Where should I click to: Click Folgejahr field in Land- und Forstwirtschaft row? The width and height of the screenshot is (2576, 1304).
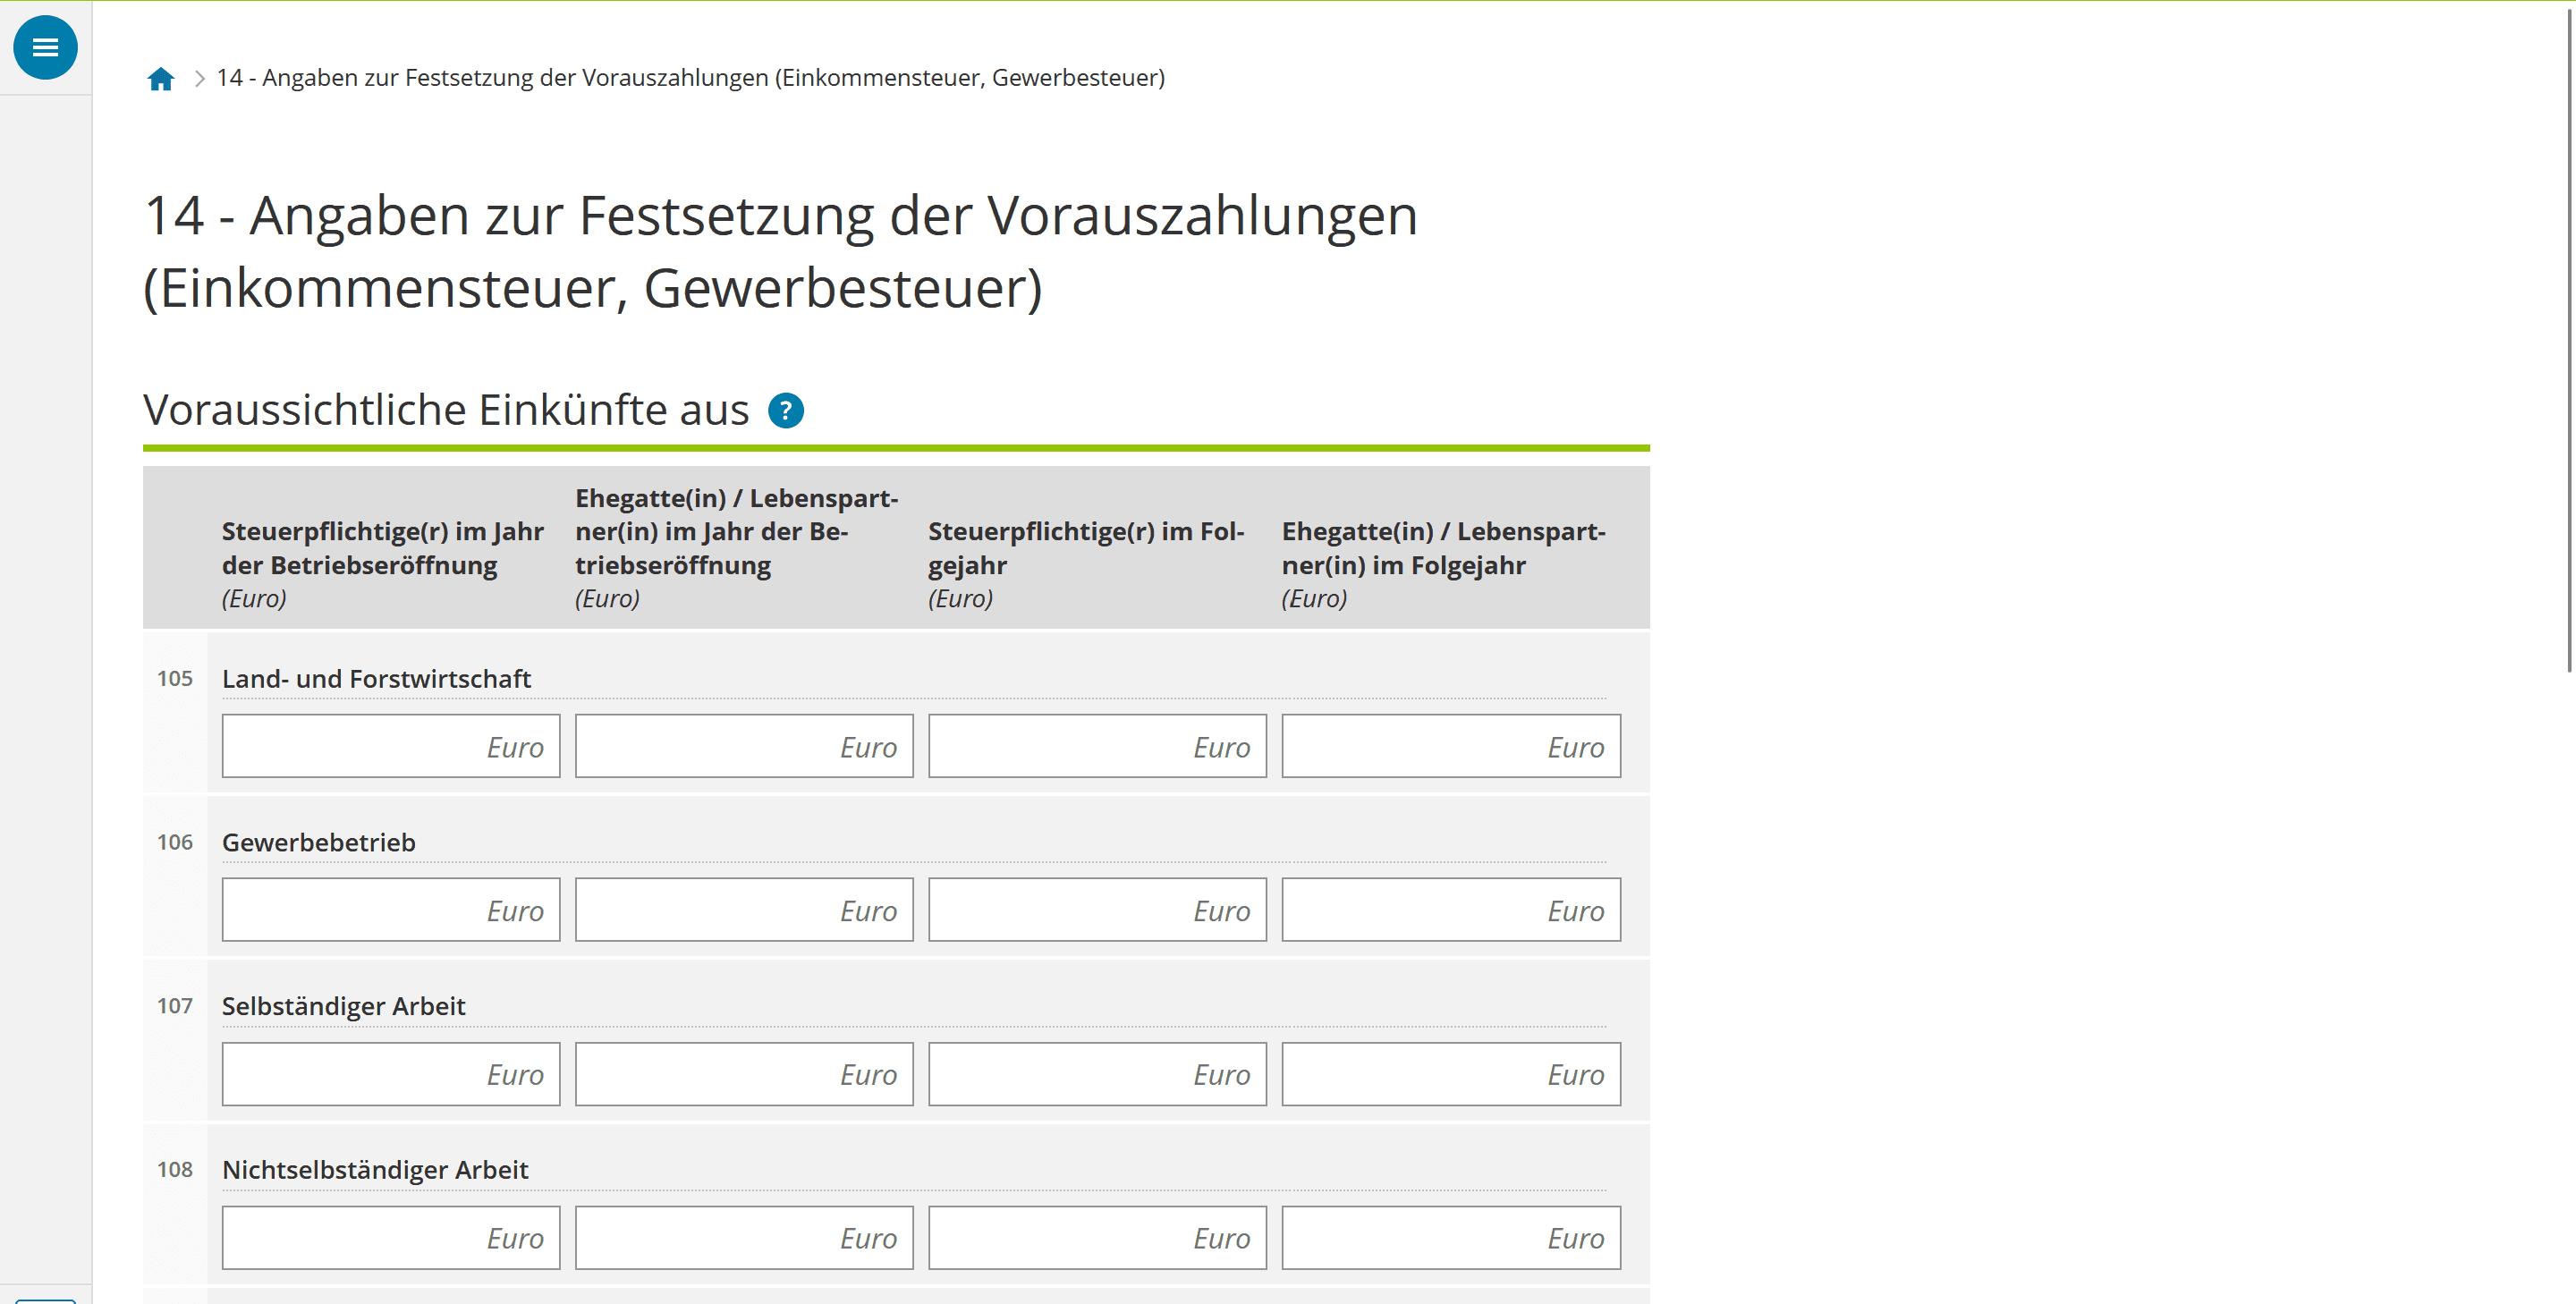pos(1097,746)
